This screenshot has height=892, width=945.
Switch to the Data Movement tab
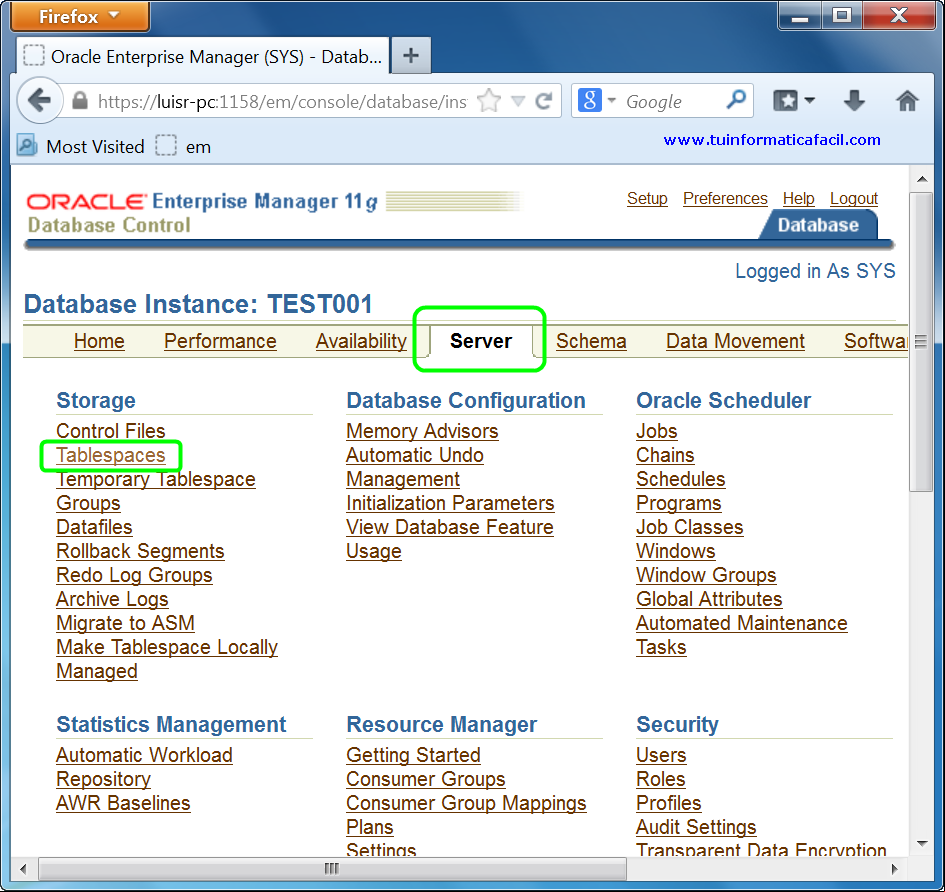click(x=735, y=341)
